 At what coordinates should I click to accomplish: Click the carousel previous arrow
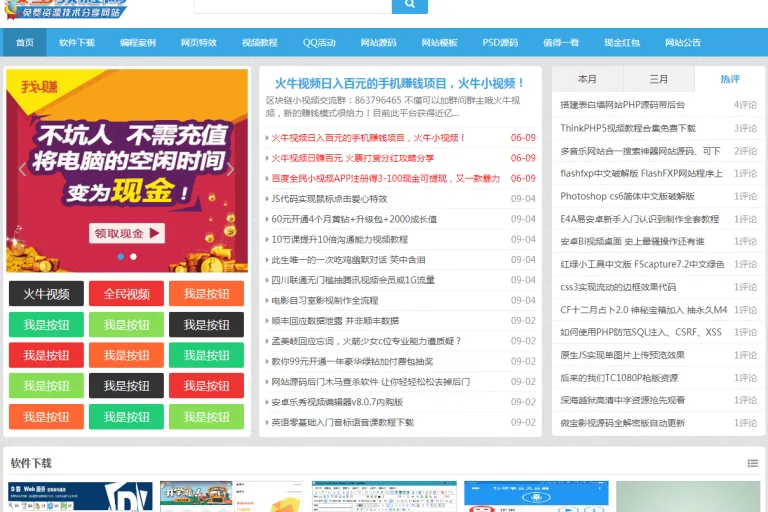pyautogui.click(x=22, y=170)
